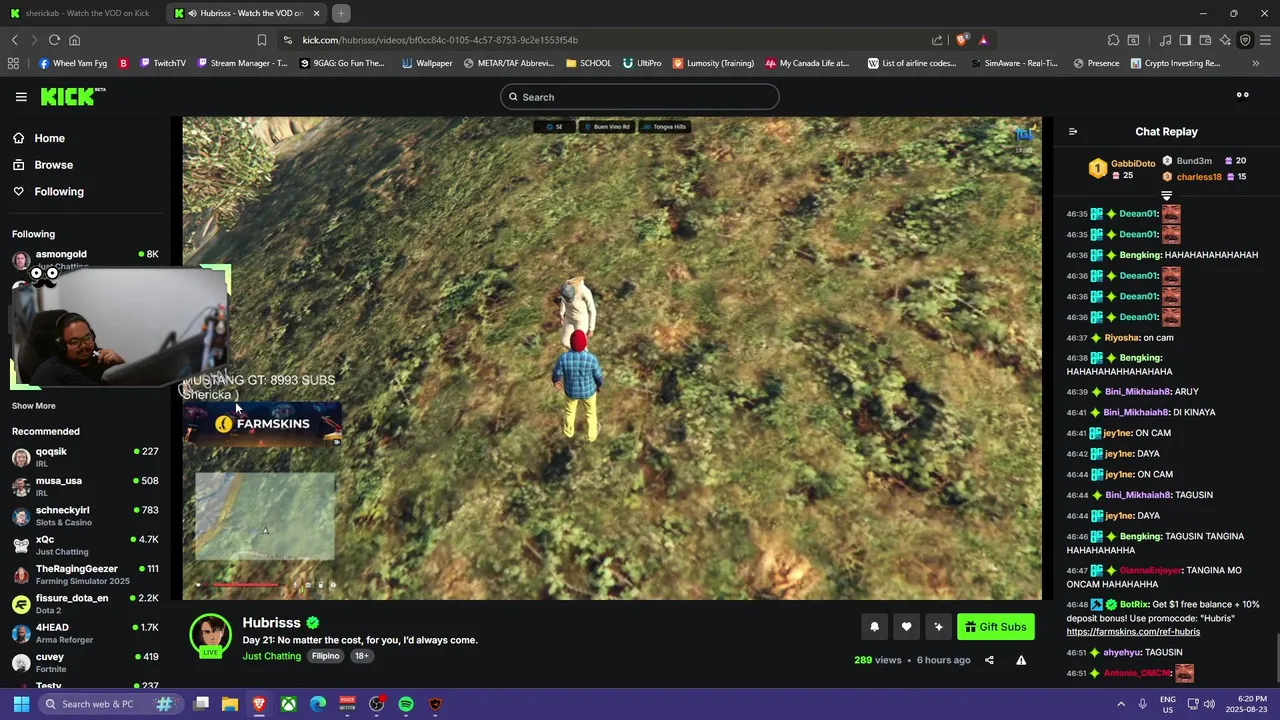Close the Hubrisss browser tab

point(317,13)
